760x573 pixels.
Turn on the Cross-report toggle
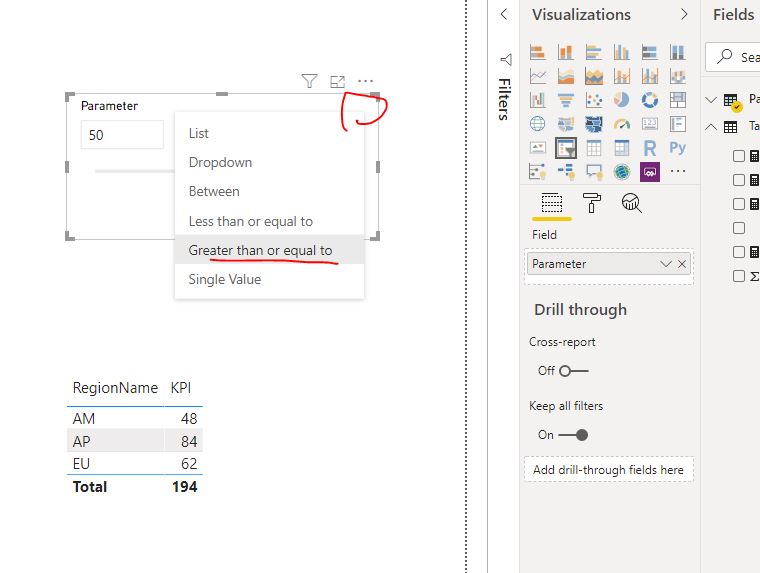(573, 371)
